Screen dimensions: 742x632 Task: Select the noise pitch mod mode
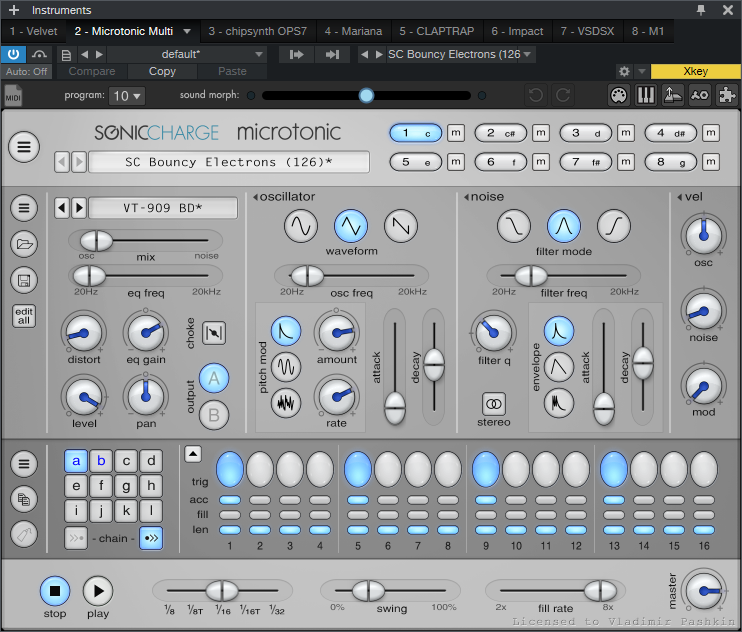(287, 403)
